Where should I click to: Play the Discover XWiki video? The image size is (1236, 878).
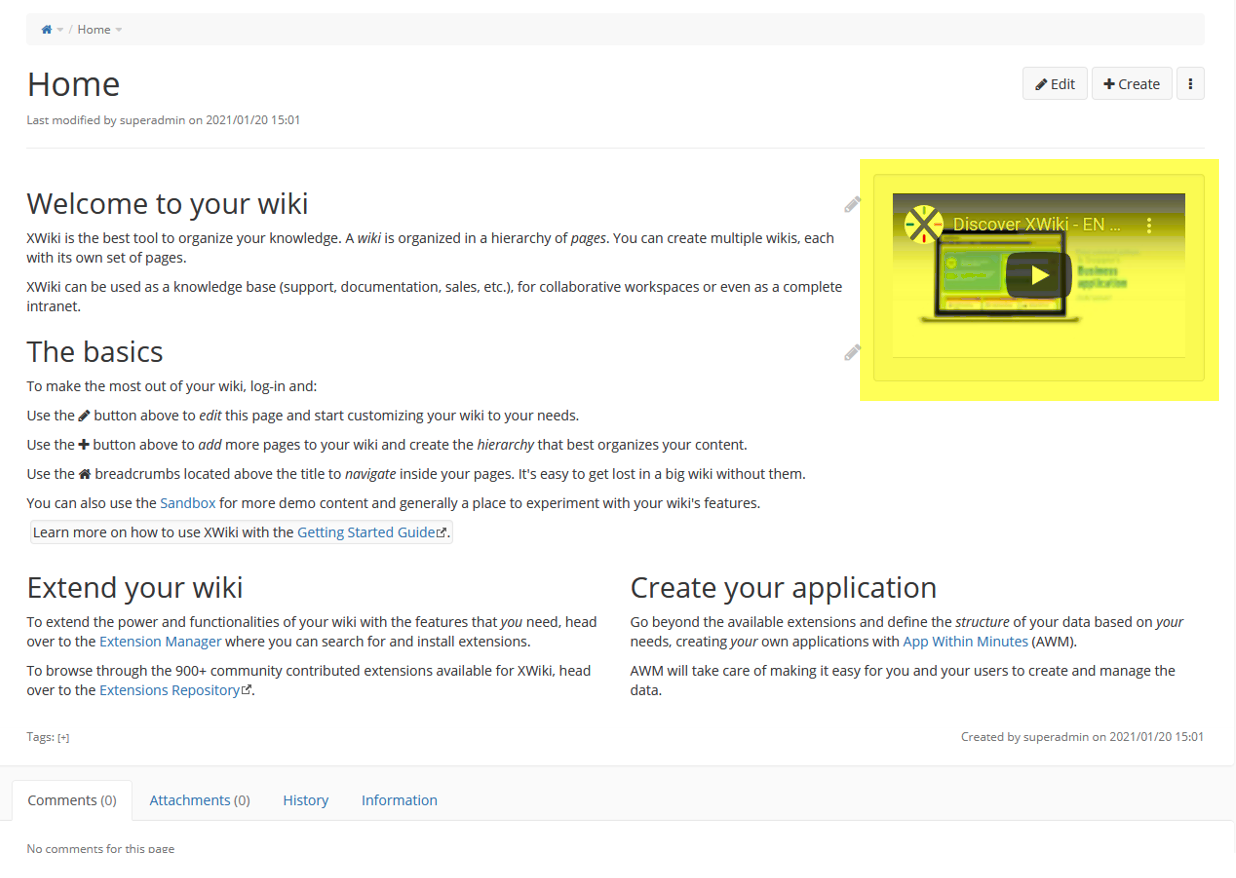click(1039, 275)
